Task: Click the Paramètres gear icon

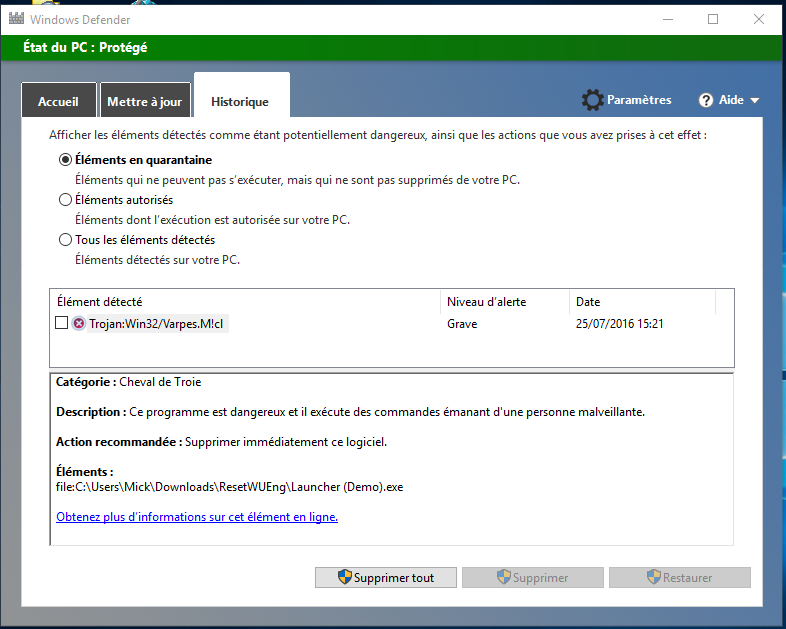Action: click(x=592, y=100)
